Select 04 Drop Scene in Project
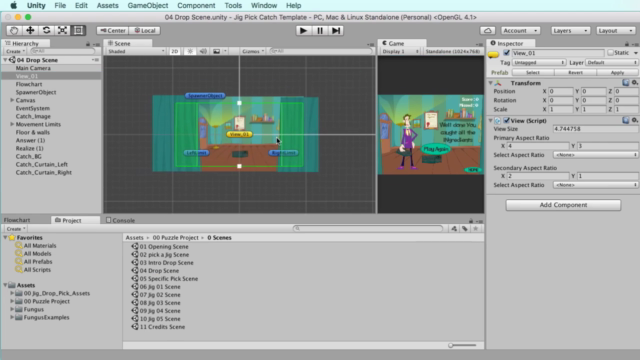640x360 pixels. pyautogui.click(x=159, y=271)
